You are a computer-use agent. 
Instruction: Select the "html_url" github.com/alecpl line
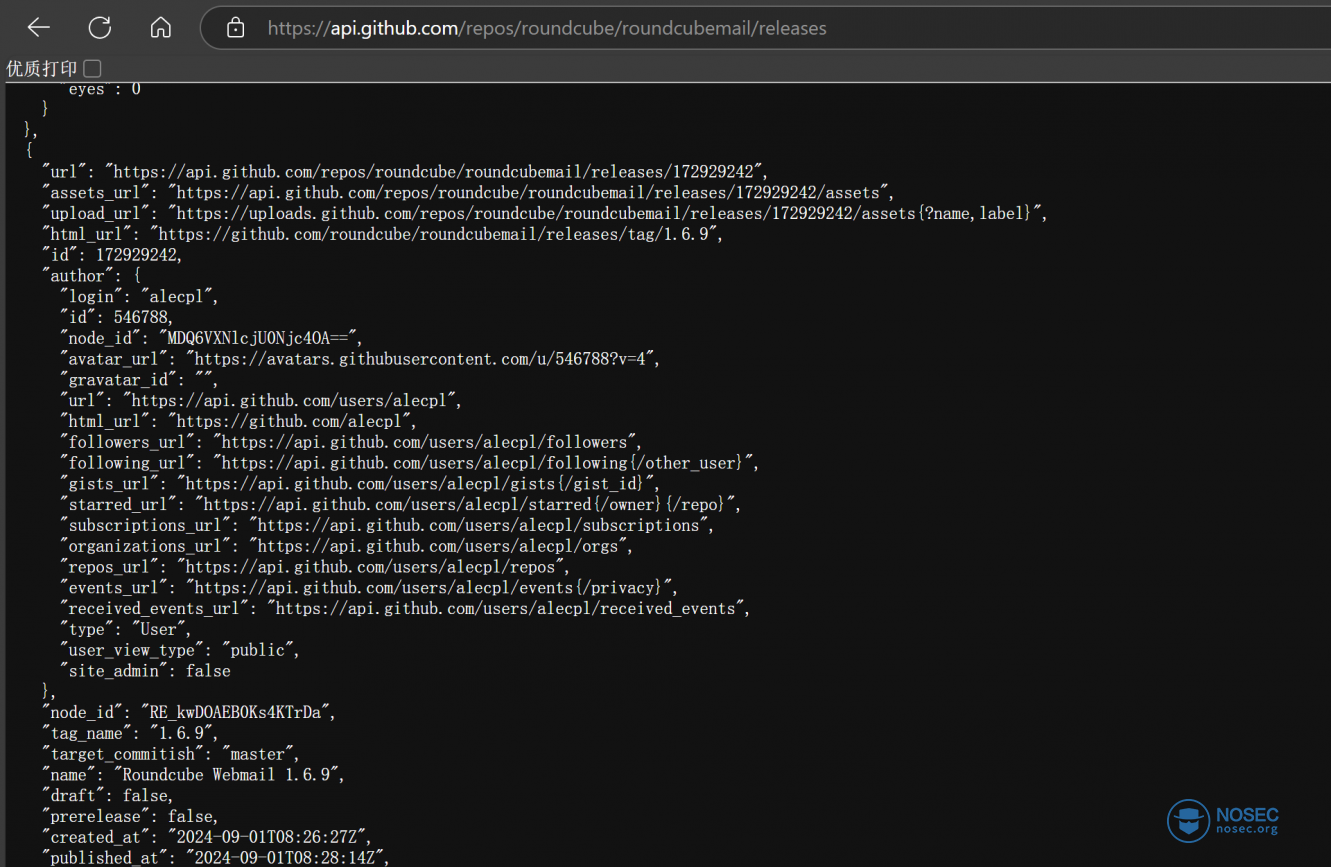(239, 421)
